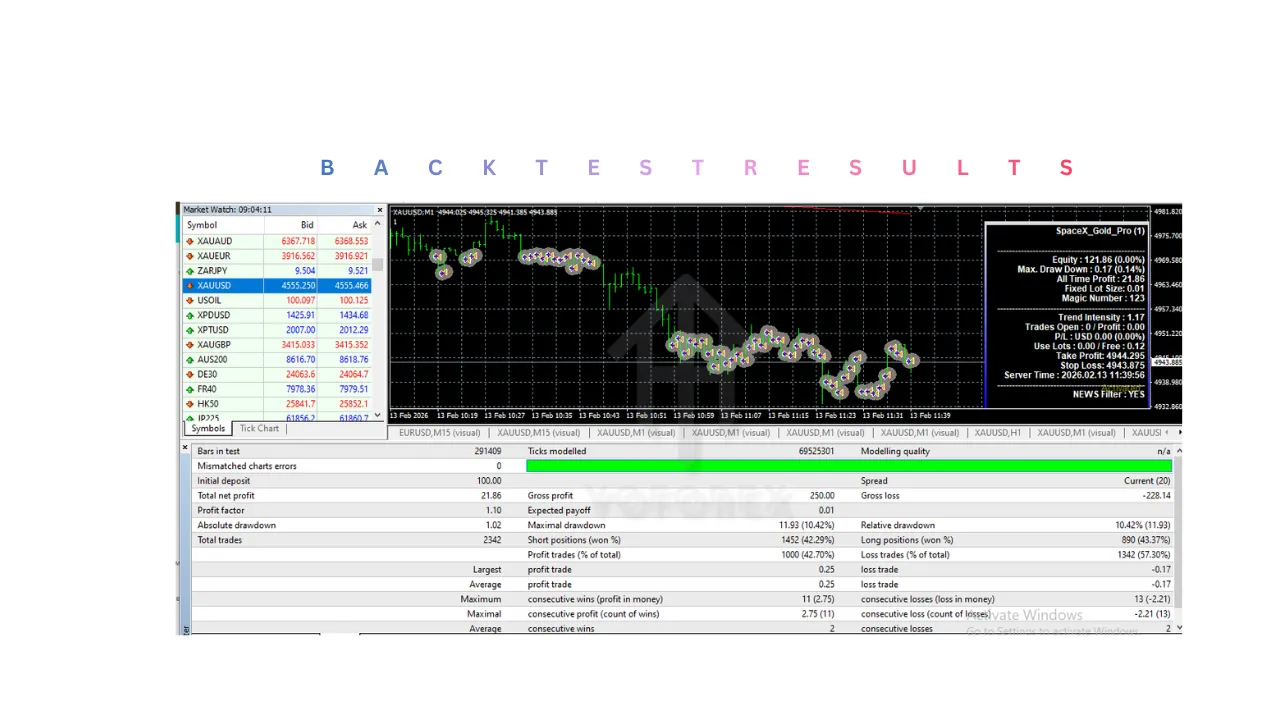Click the XPTUSD up-arrow icon
Image resolution: width=1280 pixels, height=720 pixels.
pyautogui.click(x=190, y=330)
